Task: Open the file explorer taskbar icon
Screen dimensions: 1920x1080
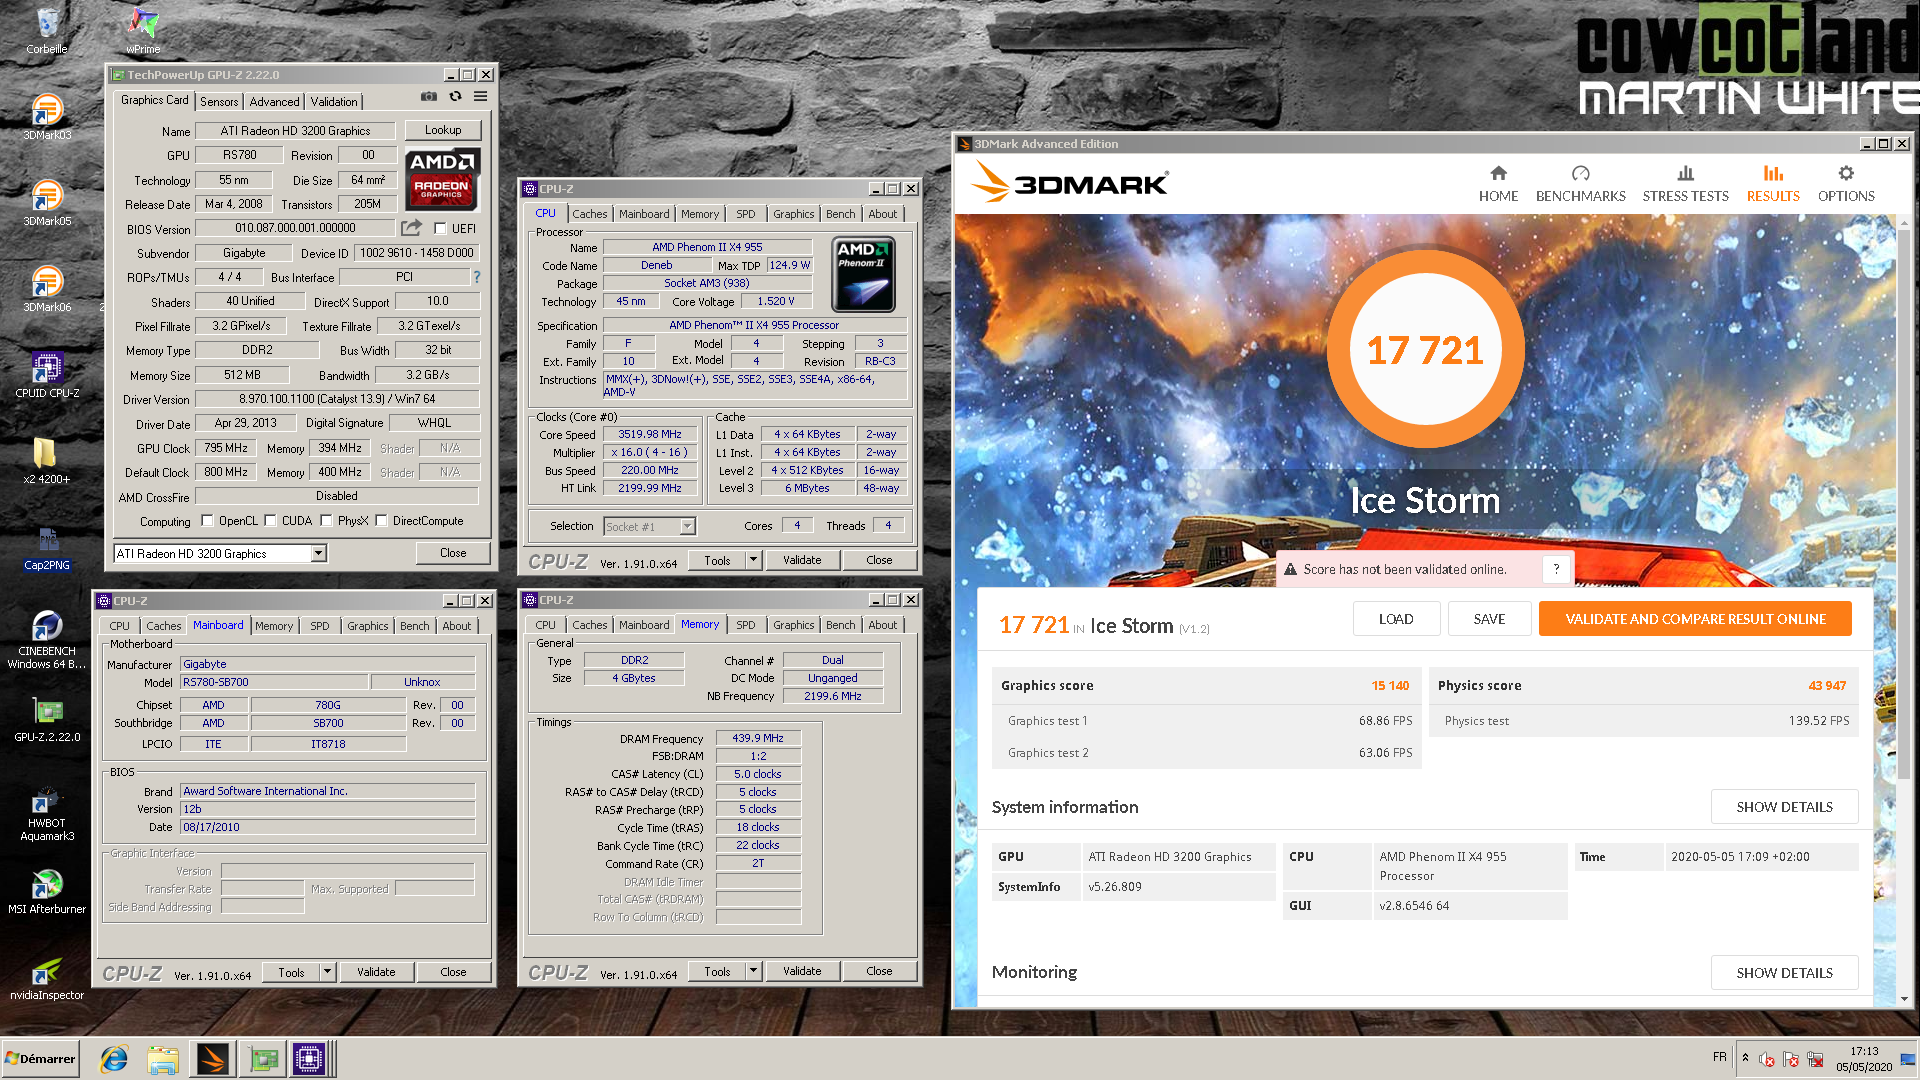Action: tap(163, 1059)
